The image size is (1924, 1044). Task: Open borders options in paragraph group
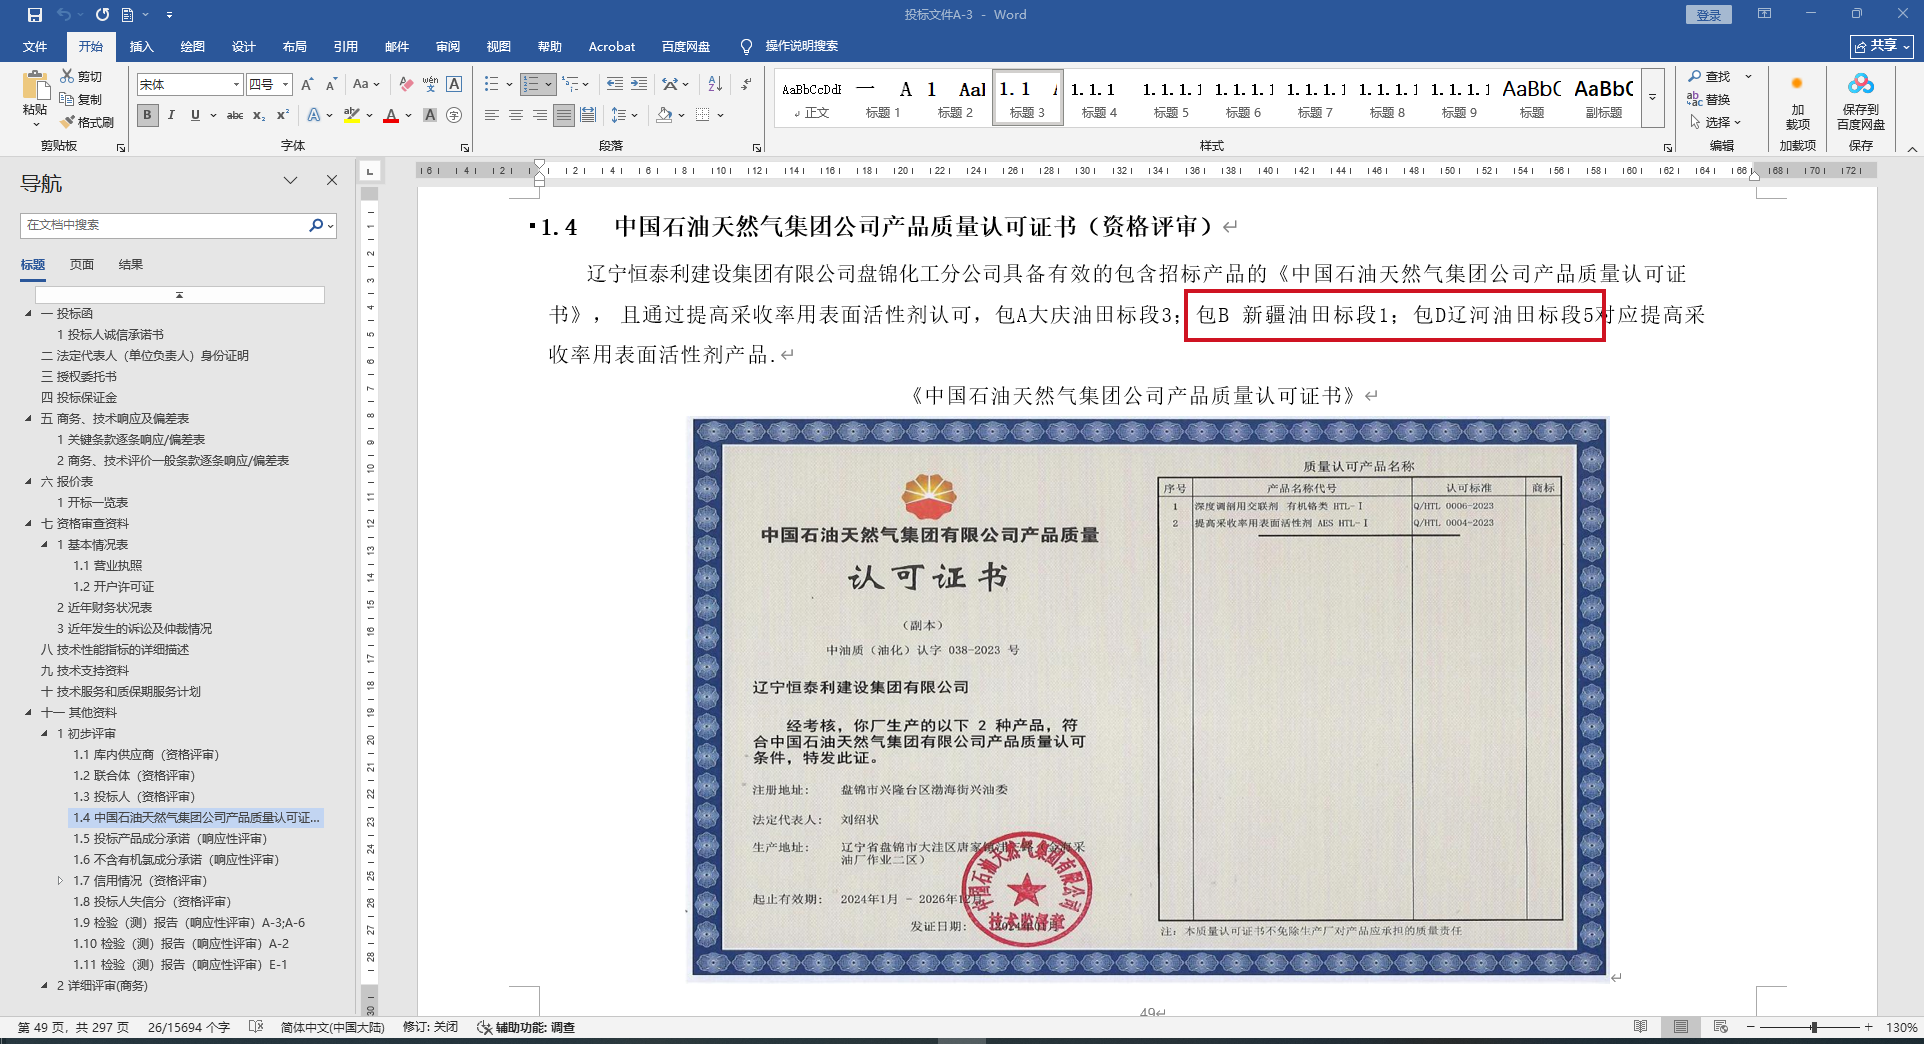(709, 115)
